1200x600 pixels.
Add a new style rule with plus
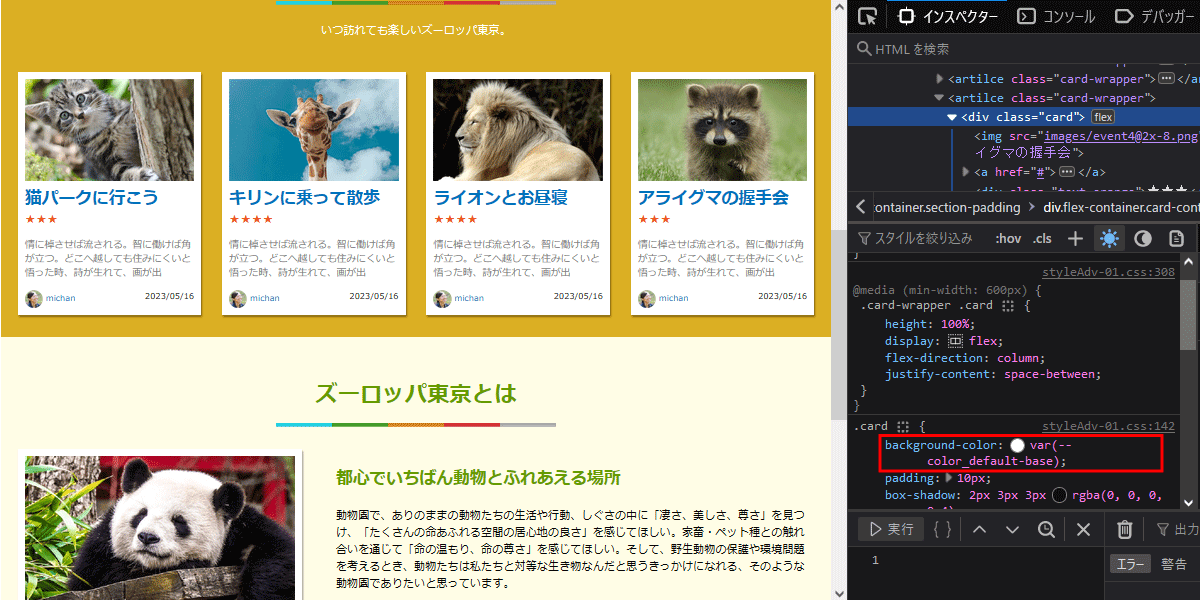[1075, 238]
